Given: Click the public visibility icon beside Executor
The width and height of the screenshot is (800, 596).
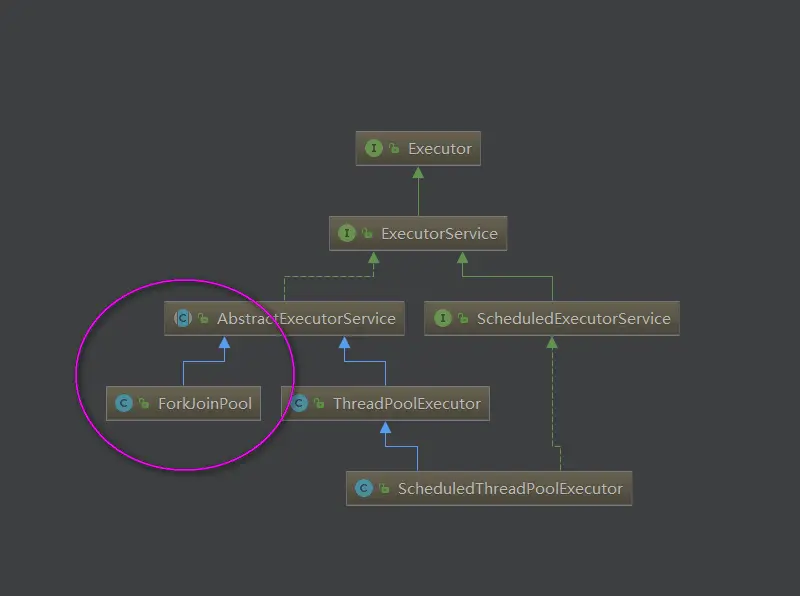Looking at the screenshot, I should pos(394,148).
